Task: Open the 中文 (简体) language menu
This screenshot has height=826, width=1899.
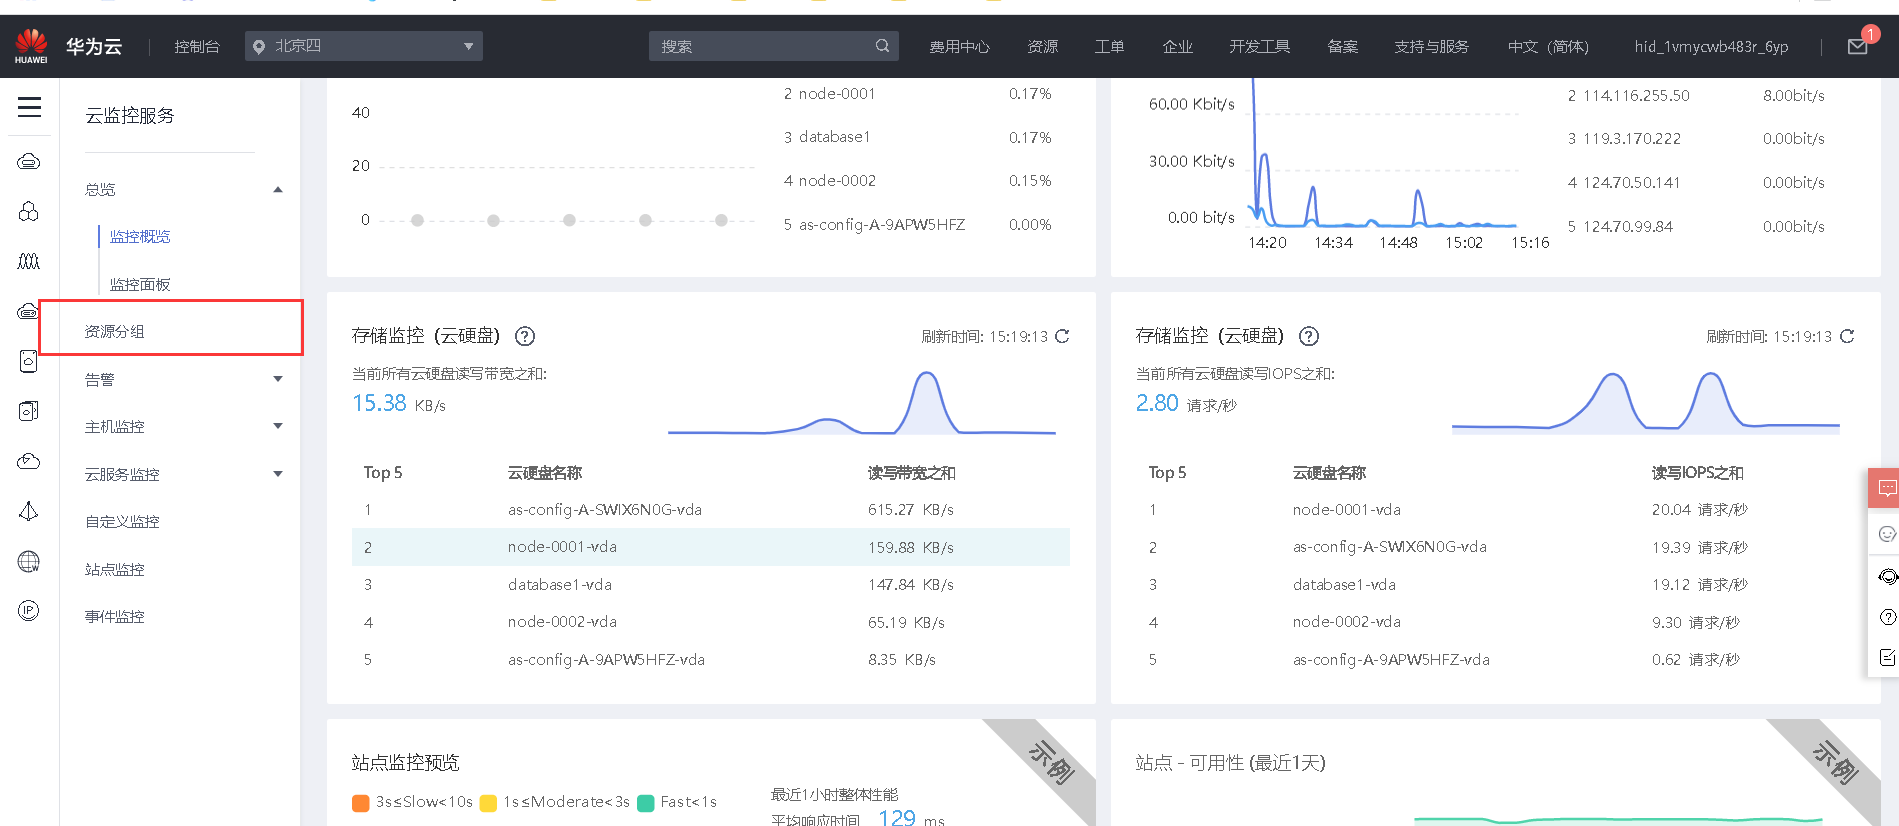Action: point(1548,47)
